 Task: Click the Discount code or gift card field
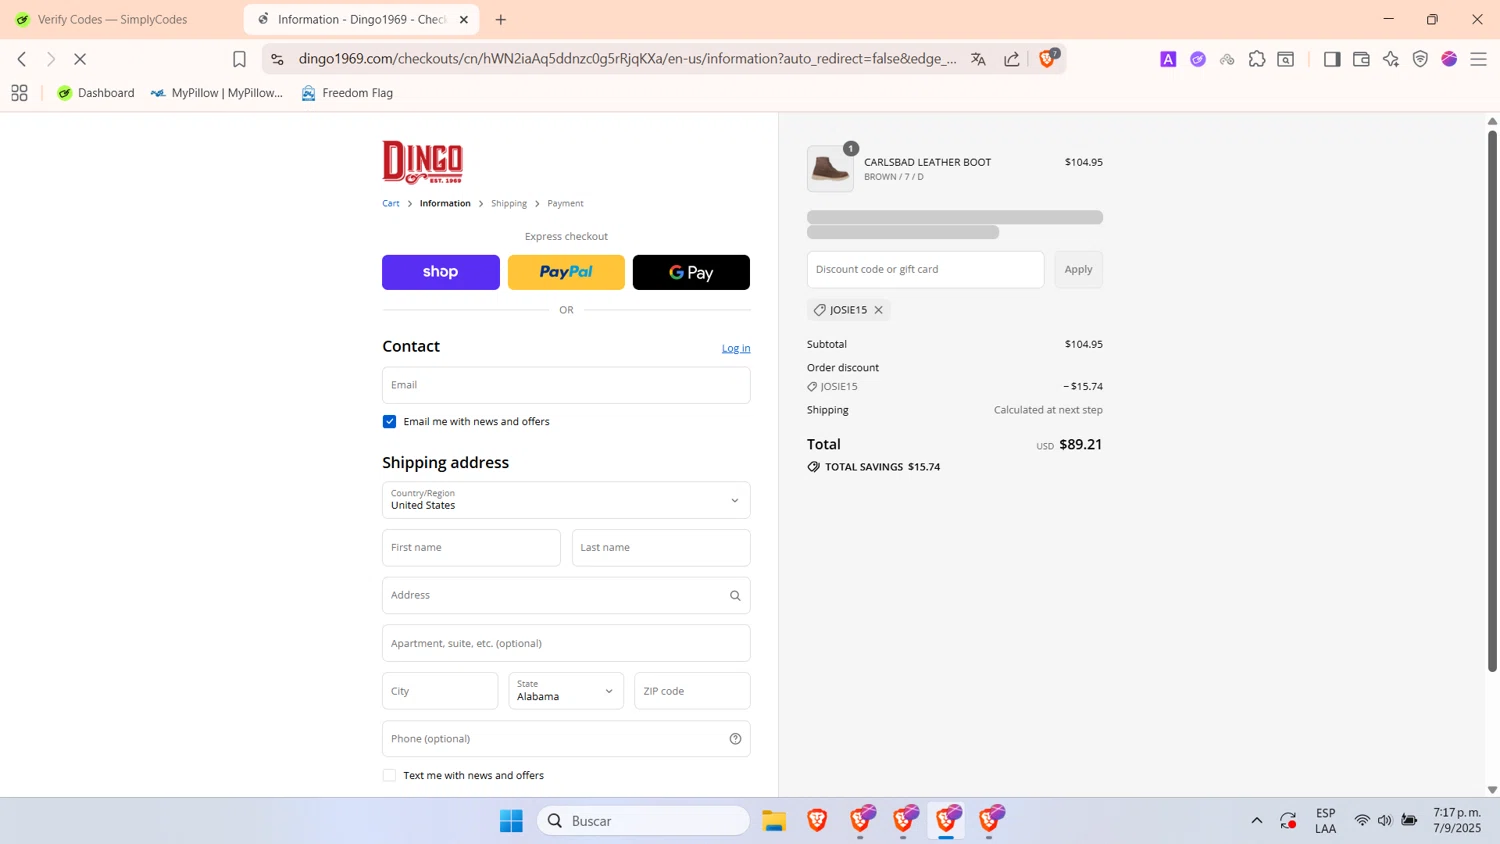[x=925, y=270]
